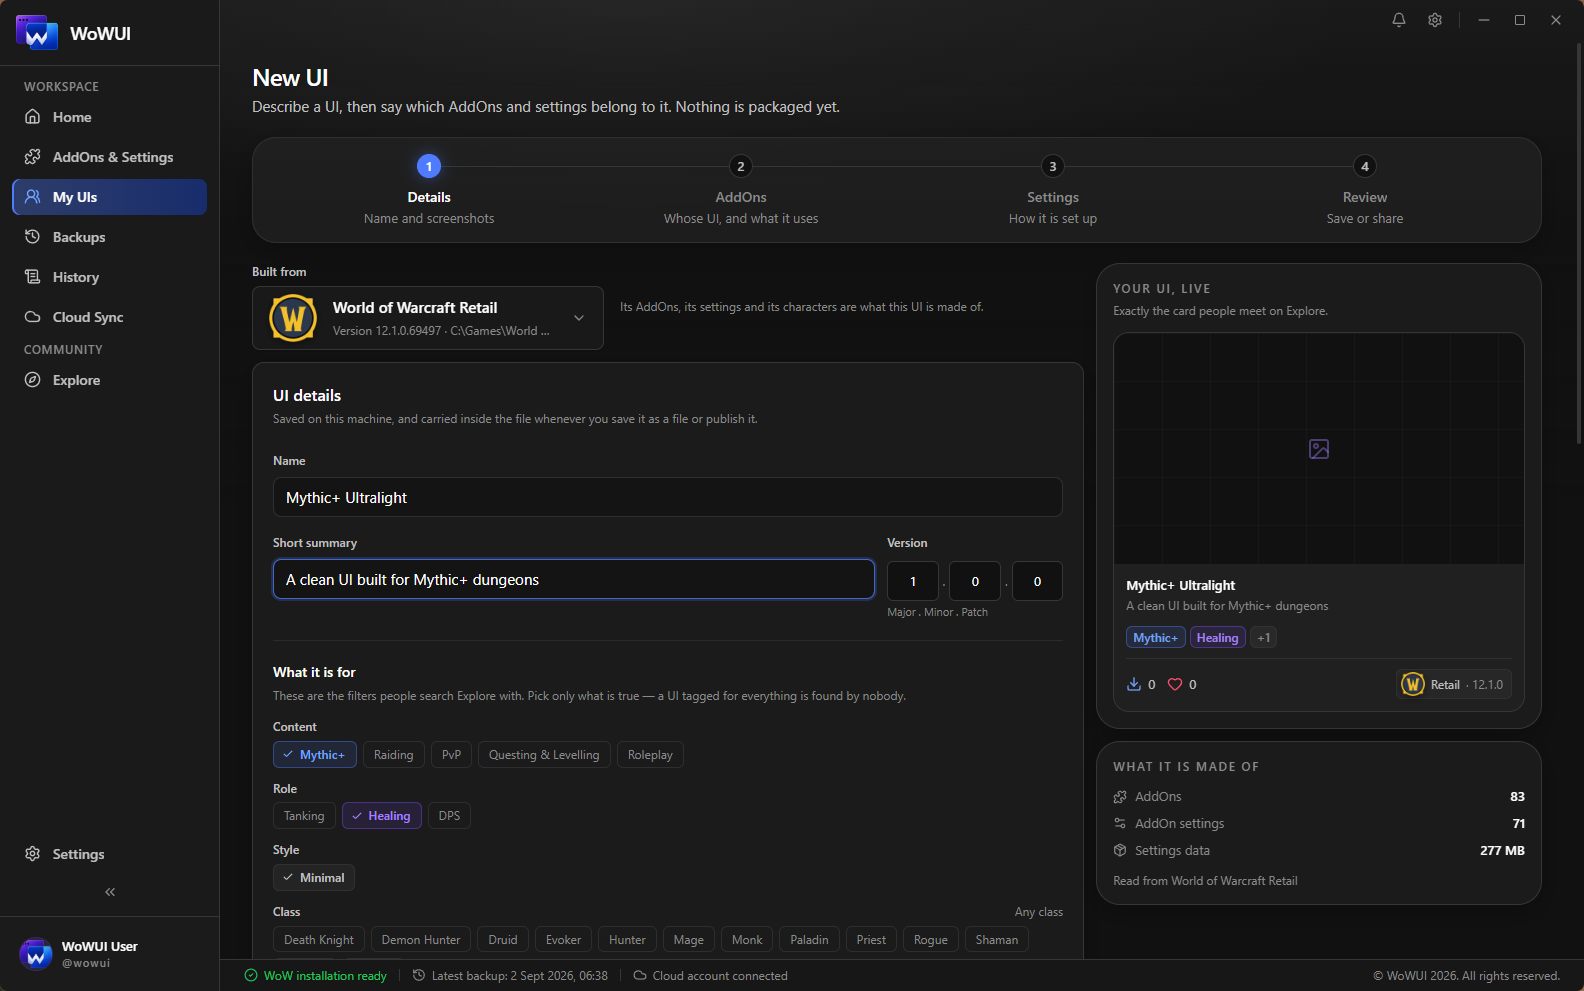This screenshot has width=1584, height=991.
Task: Select the Shaman class chip
Action: click(997, 940)
